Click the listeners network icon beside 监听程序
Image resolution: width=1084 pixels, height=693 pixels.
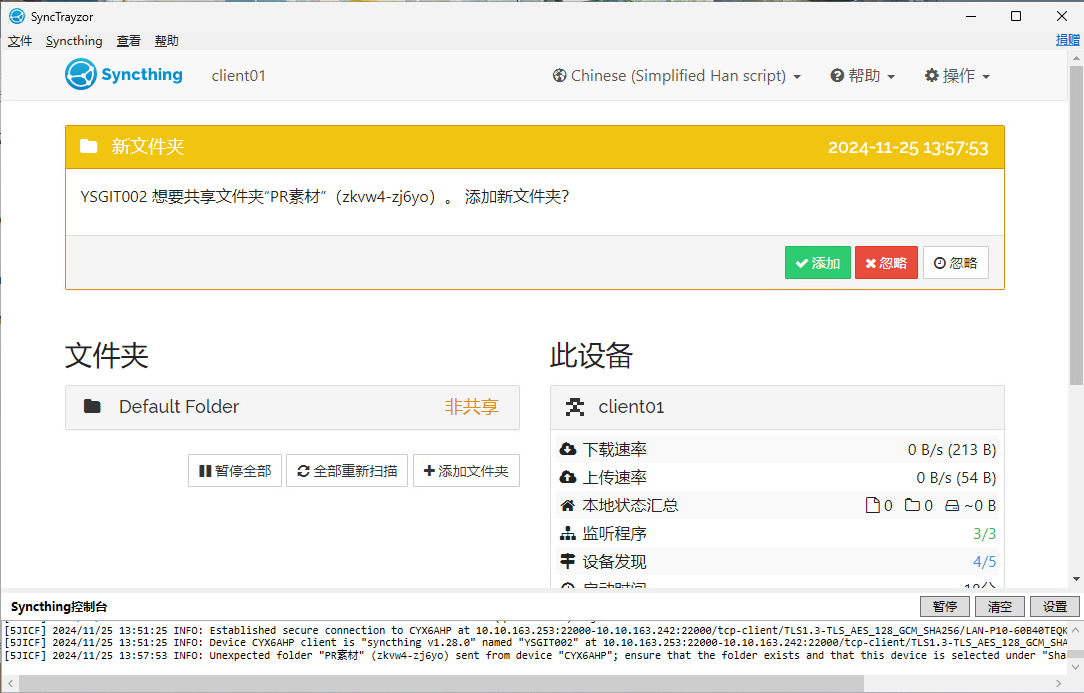coord(568,533)
